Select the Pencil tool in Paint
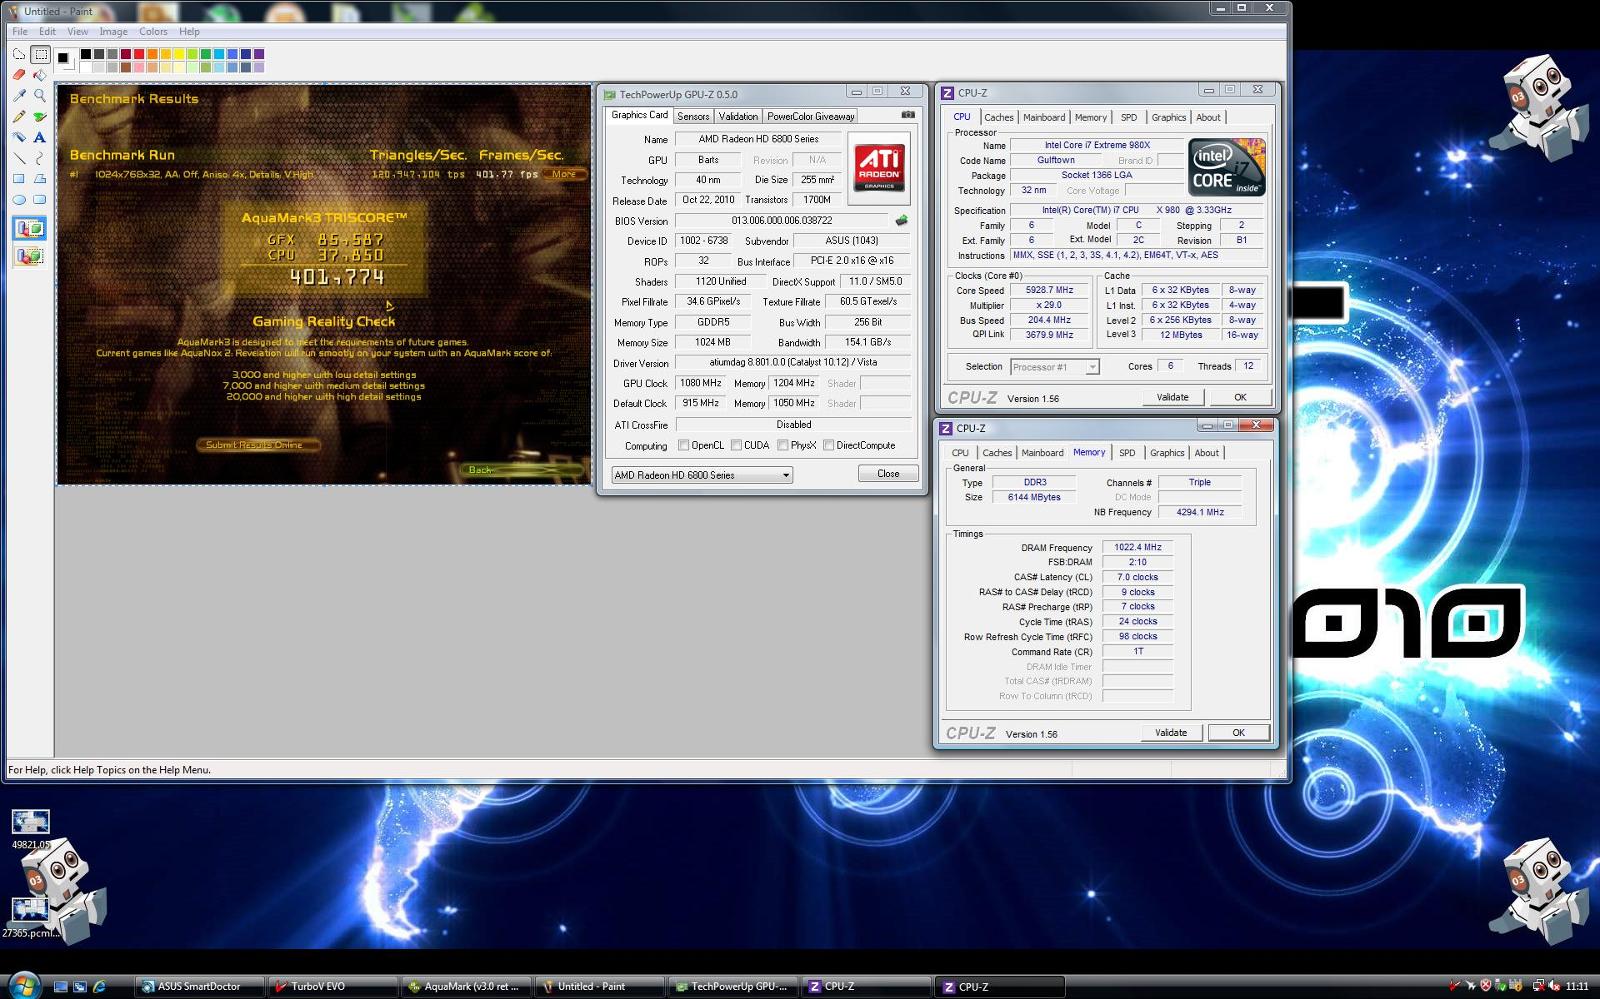The width and height of the screenshot is (1600, 999). coord(19,117)
